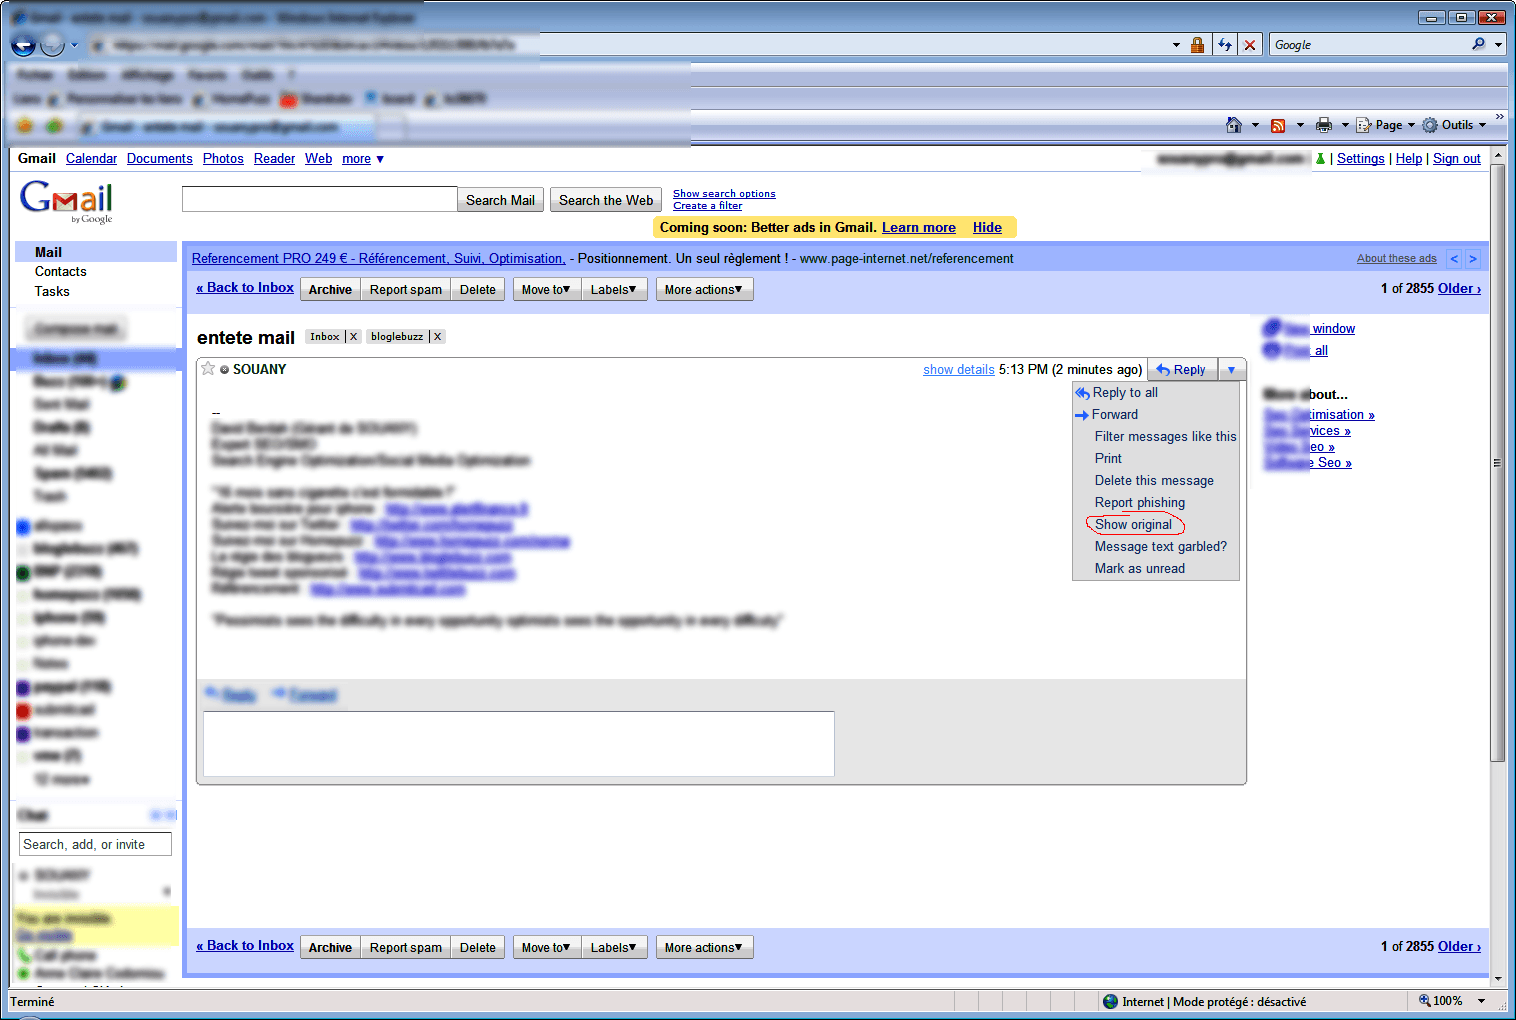Choose Show original option
1516x1020 pixels.
(1133, 525)
